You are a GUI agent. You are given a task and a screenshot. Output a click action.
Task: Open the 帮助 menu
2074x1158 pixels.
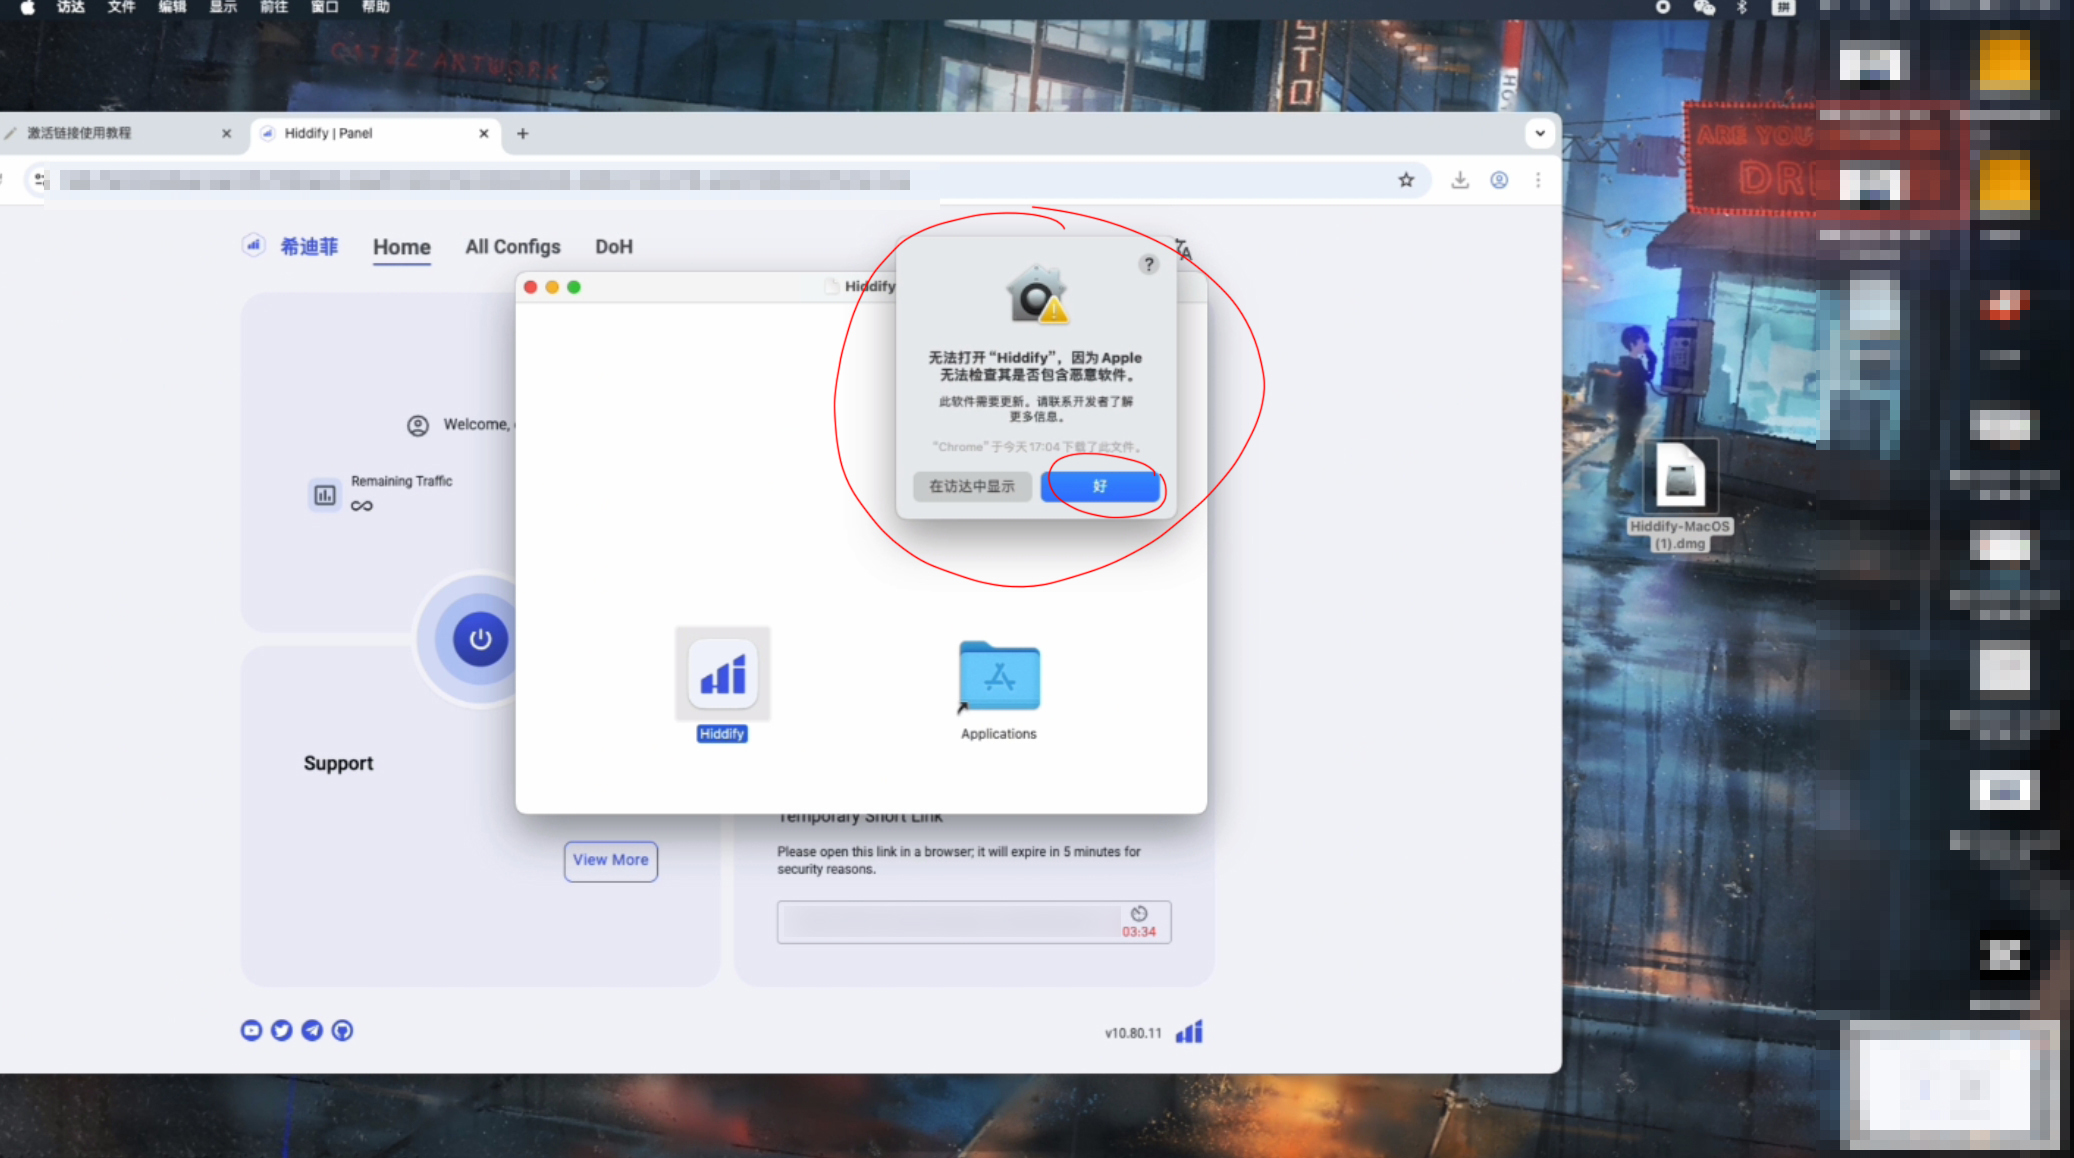(x=376, y=7)
